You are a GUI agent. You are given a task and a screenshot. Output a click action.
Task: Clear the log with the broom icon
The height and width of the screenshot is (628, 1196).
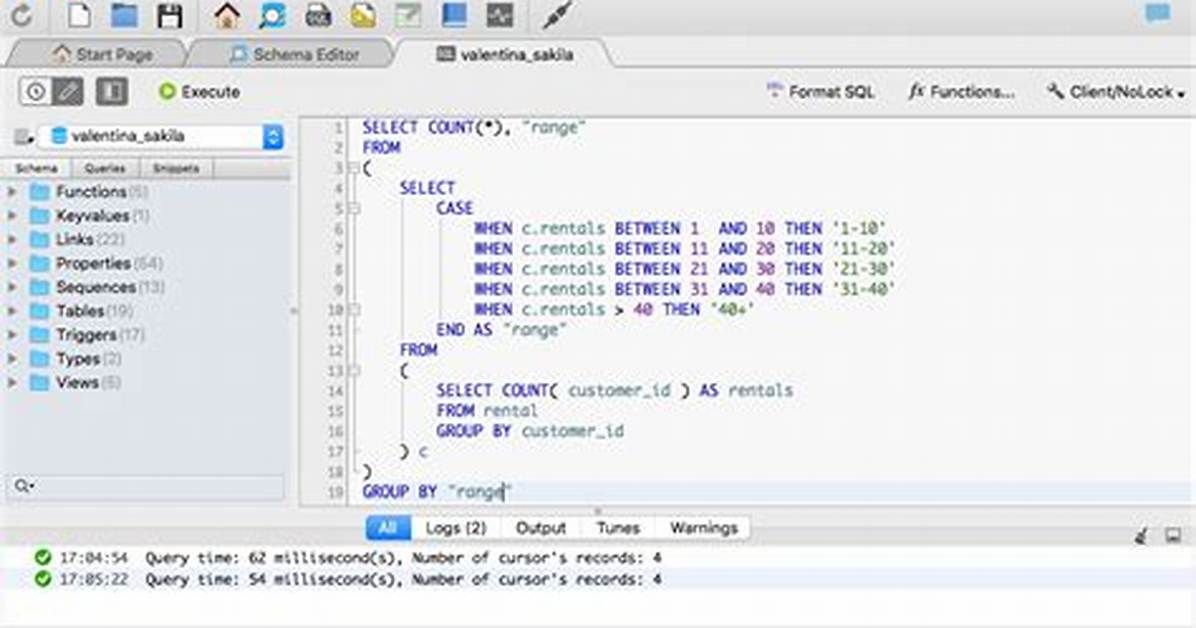[x=1142, y=536]
